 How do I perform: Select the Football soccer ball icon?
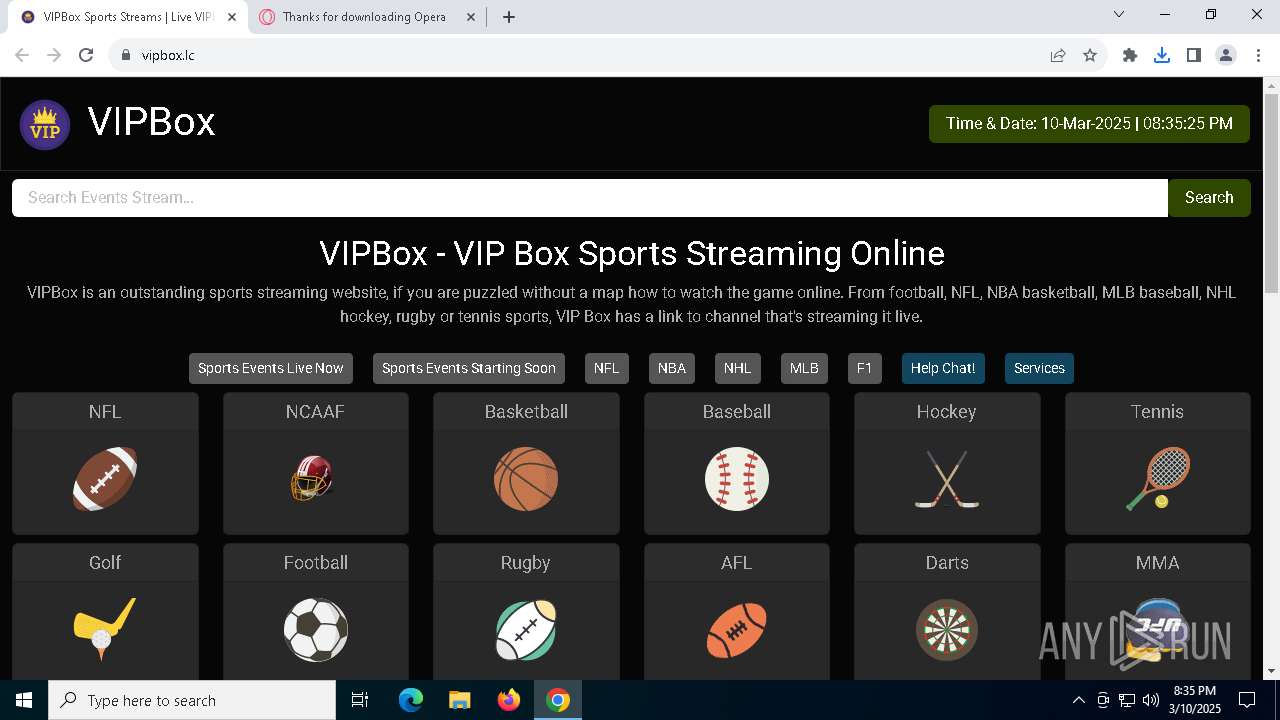[316, 630]
